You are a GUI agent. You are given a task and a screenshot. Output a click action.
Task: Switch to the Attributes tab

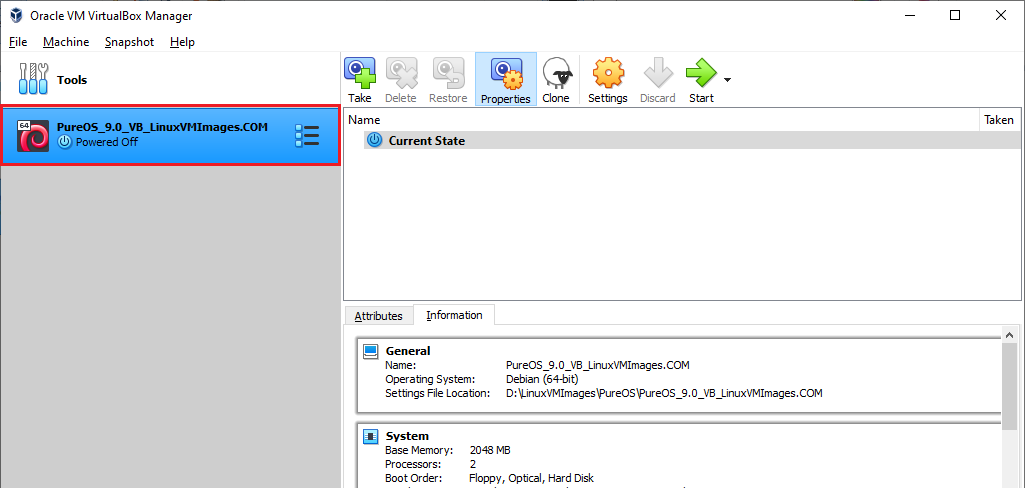point(378,316)
